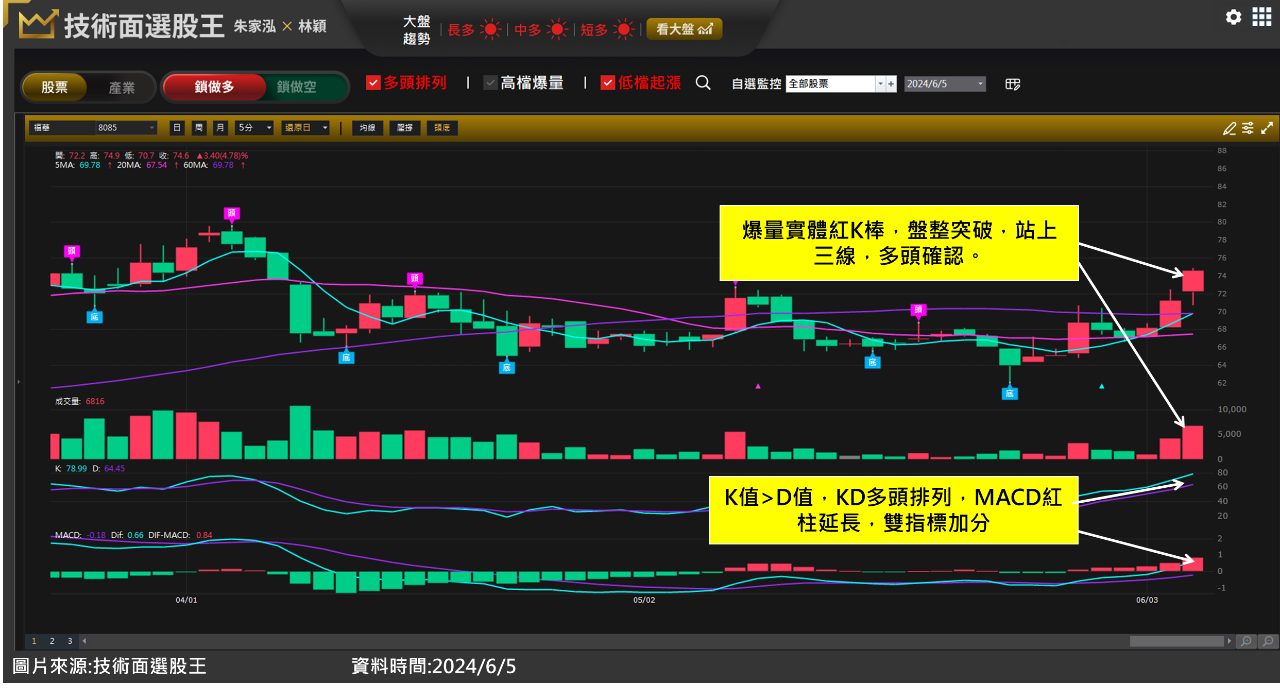Select the pen drawing tool above the chart
This screenshot has width=1280, height=688.
(x=1228, y=128)
